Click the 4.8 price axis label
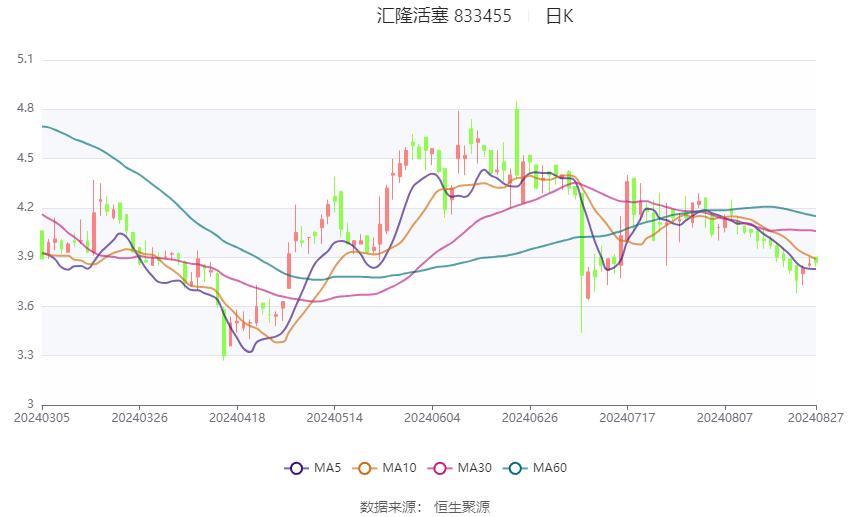The height and width of the screenshot is (517, 850). pyautogui.click(x=25, y=108)
